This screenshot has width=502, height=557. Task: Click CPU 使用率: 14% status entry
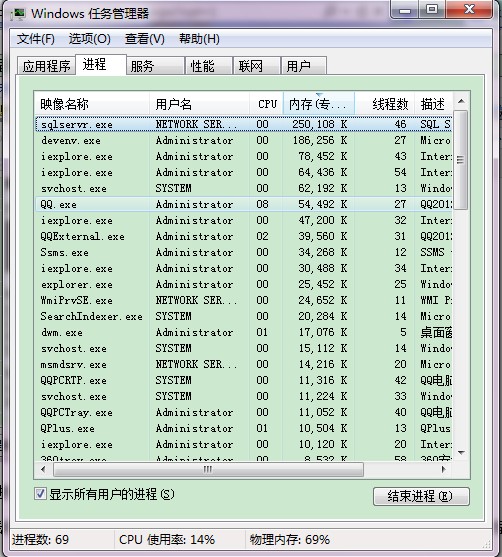[x=167, y=540]
